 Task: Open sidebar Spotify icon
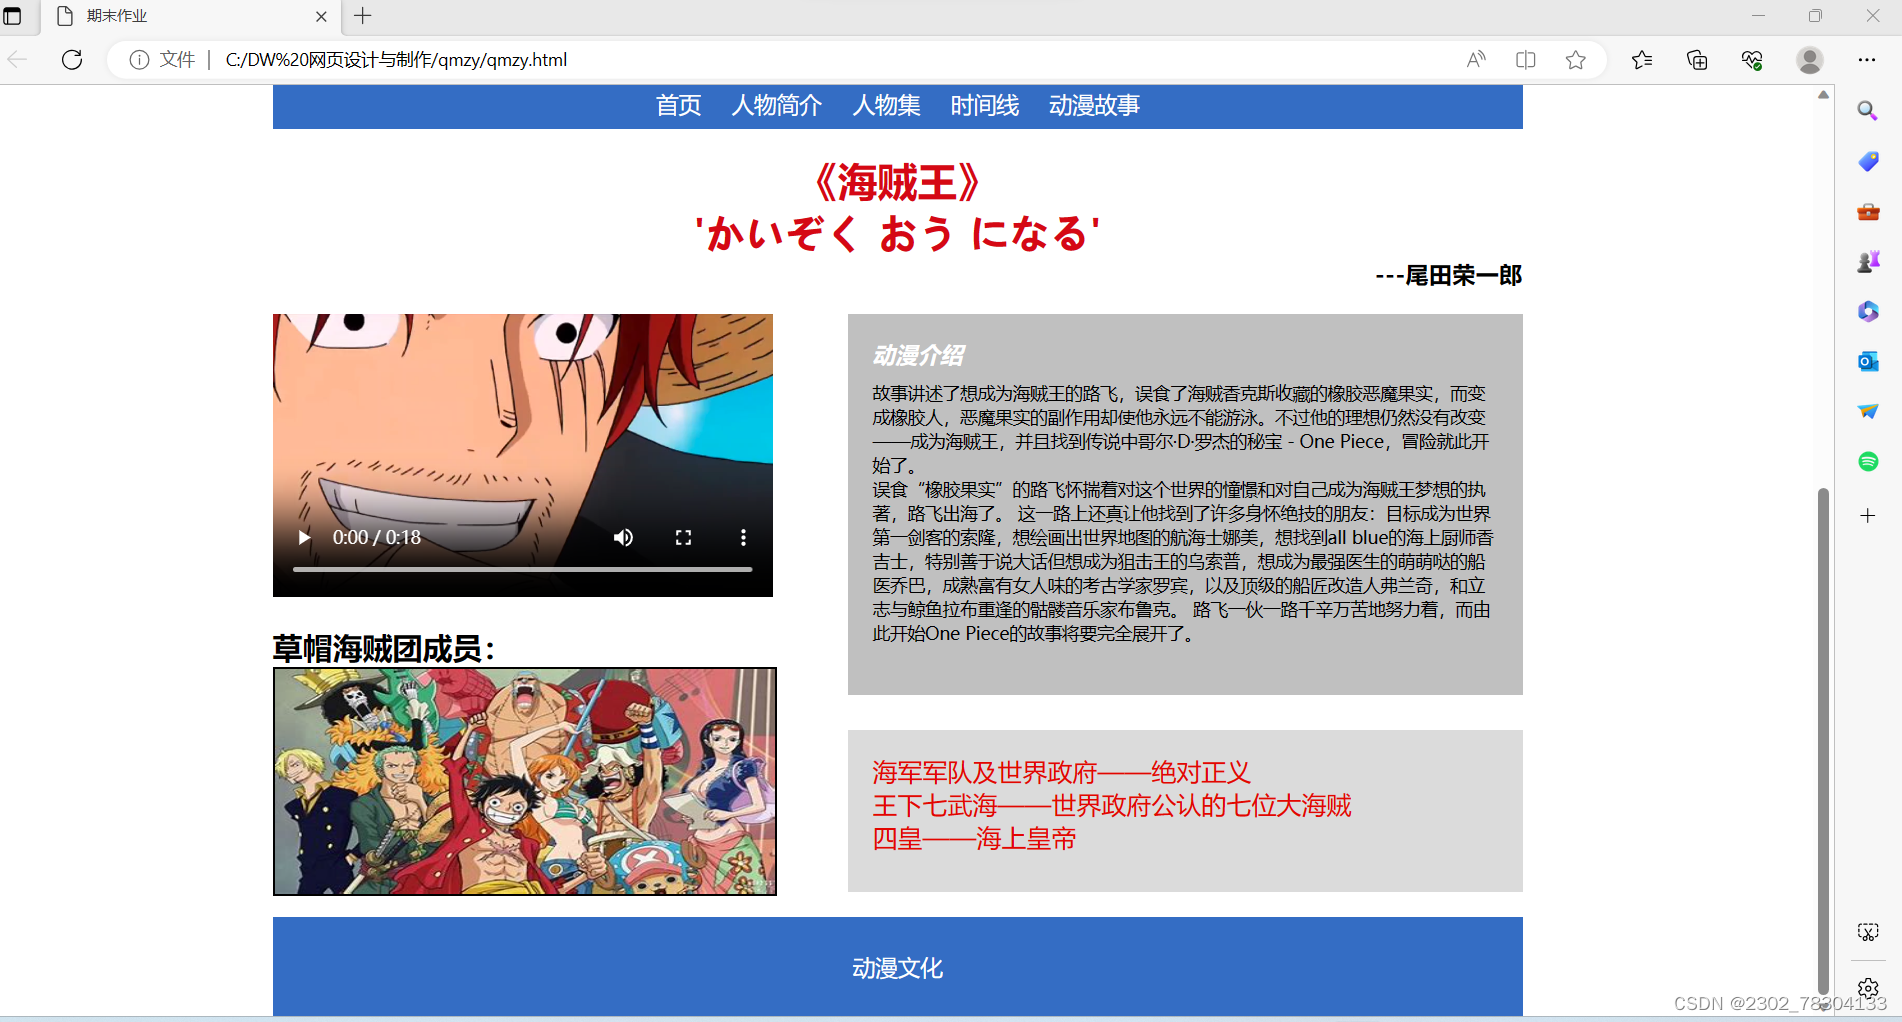[1868, 461]
